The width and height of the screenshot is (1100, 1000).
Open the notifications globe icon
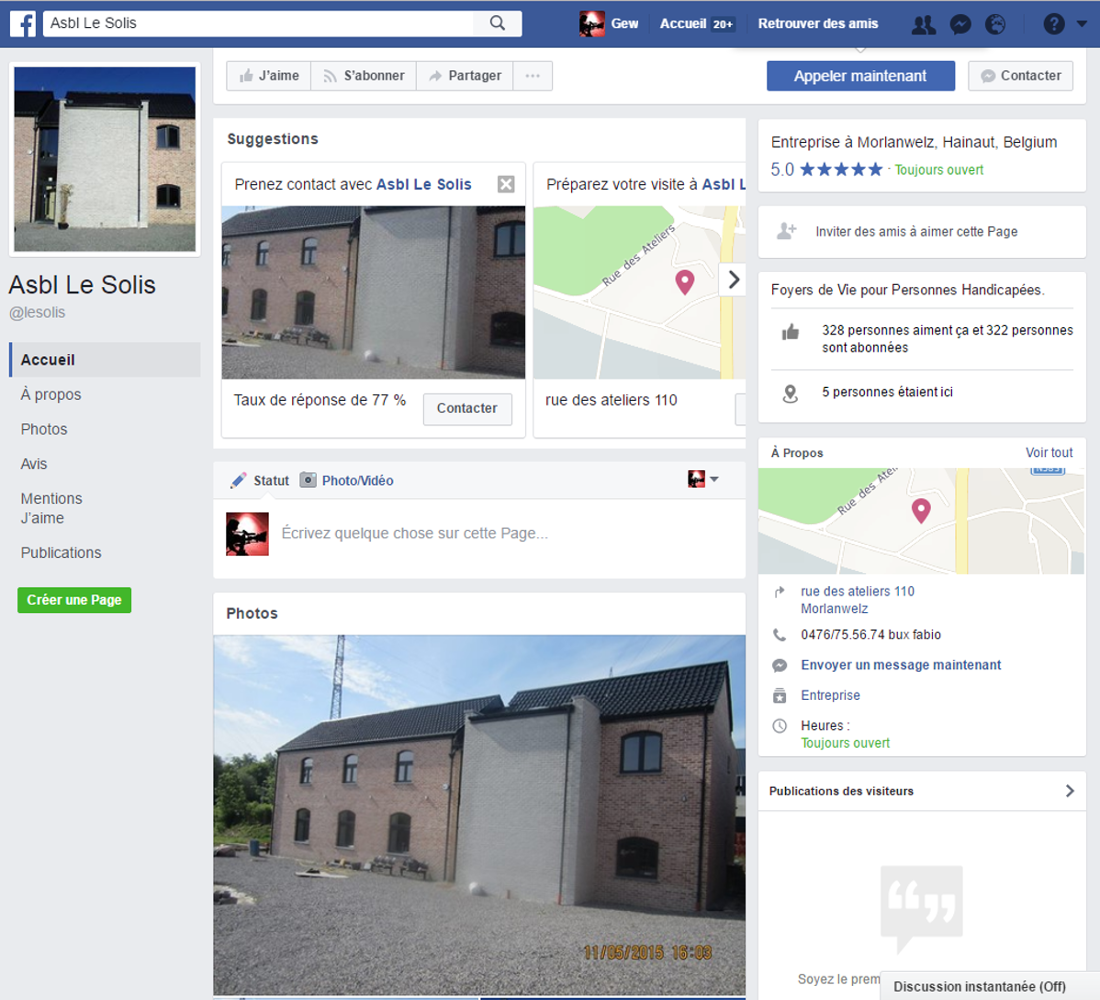point(995,25)
